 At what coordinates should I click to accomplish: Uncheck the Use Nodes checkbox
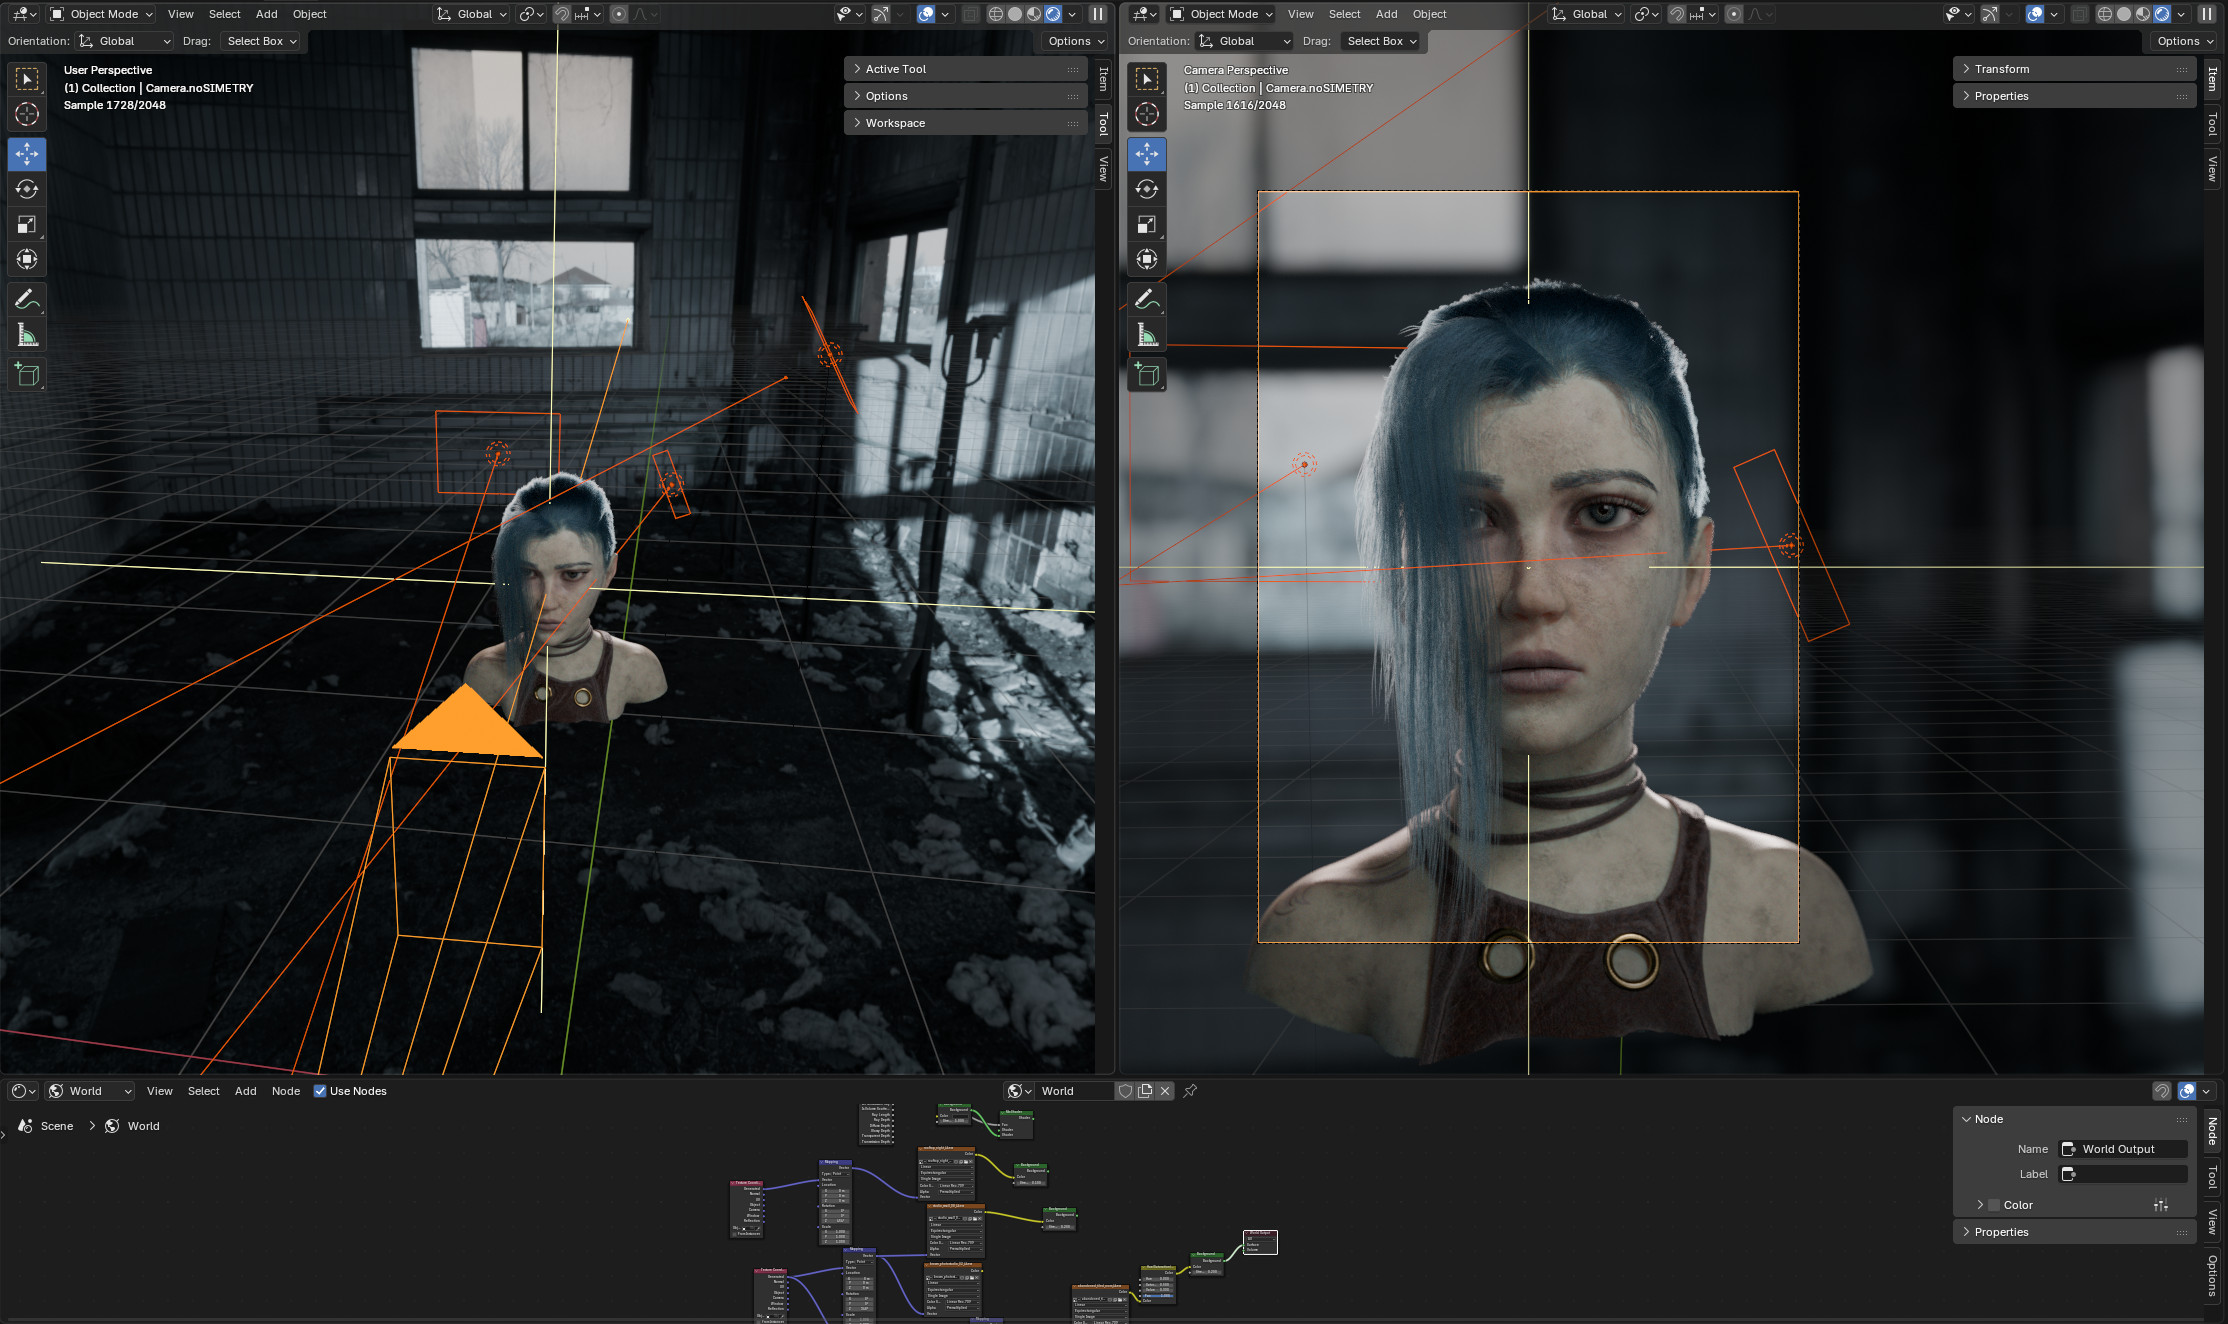pos(320,1091)
